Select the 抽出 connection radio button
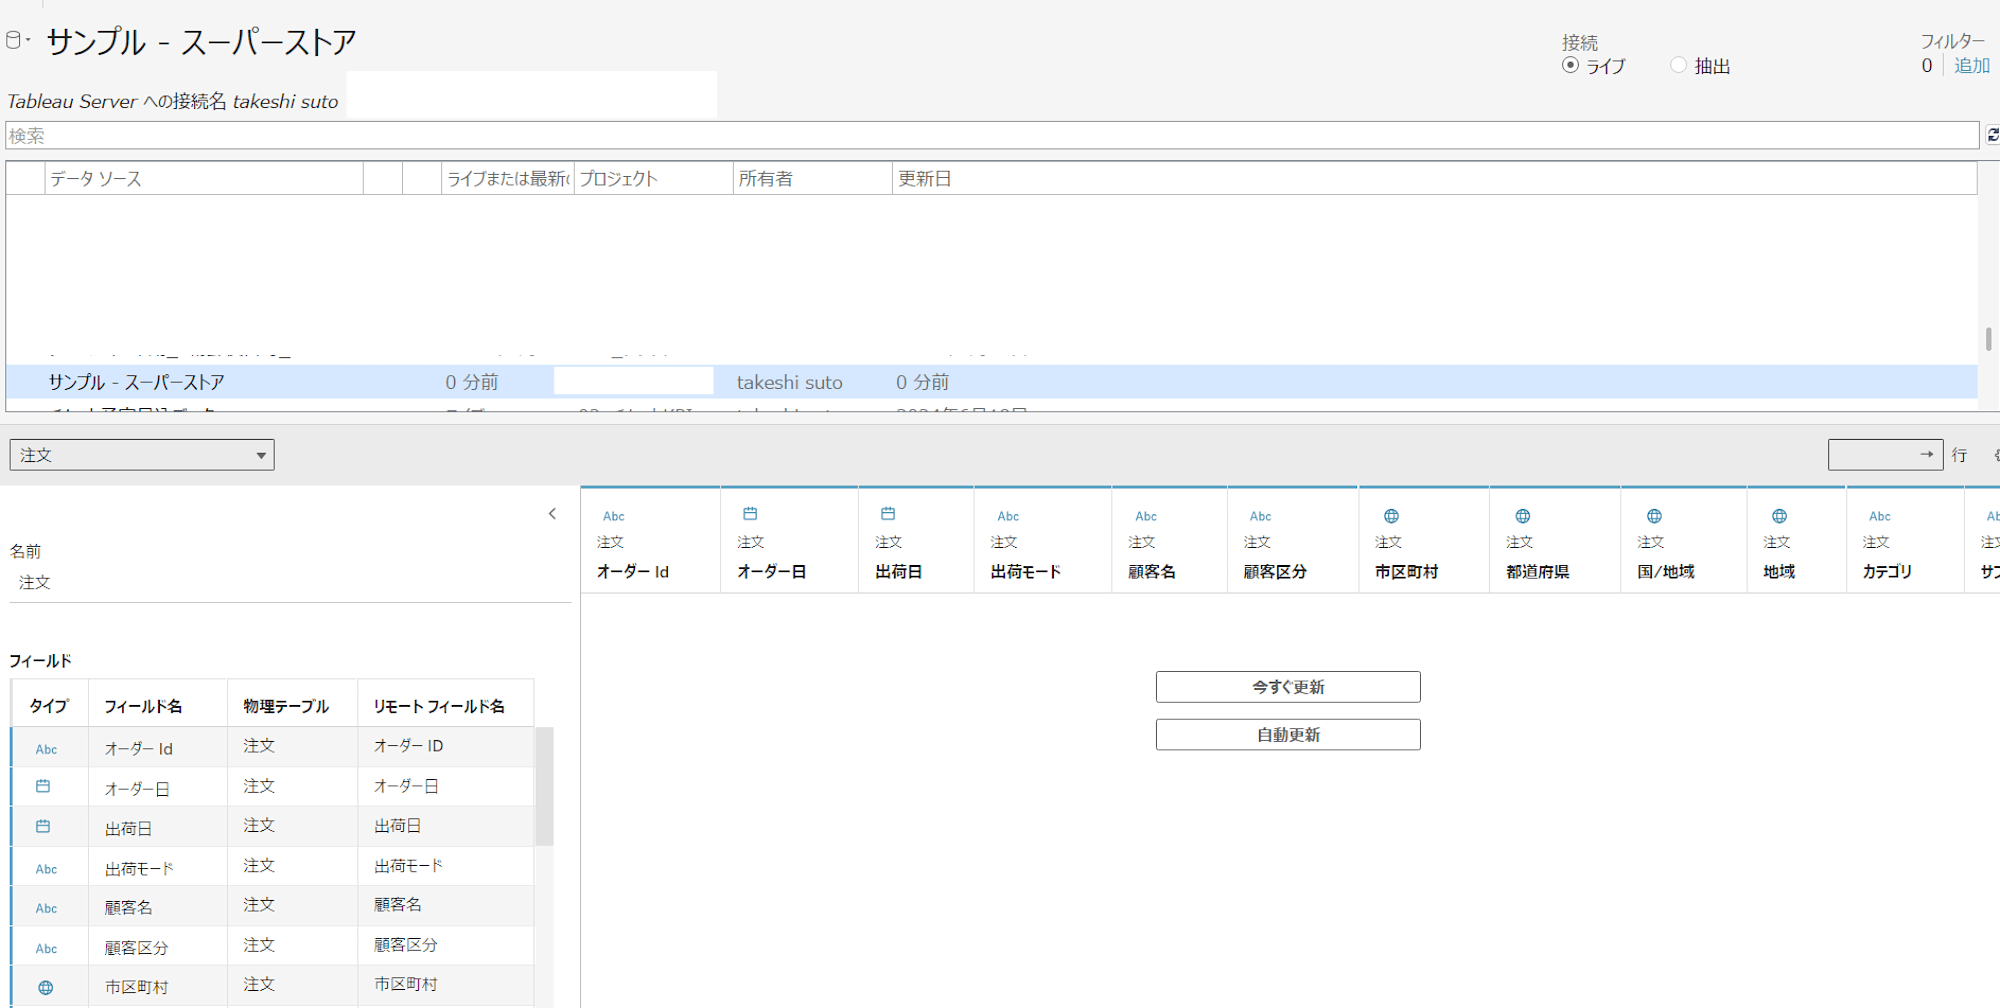The width and height of the screenshot is (2000, 1008). point(1678,65)
